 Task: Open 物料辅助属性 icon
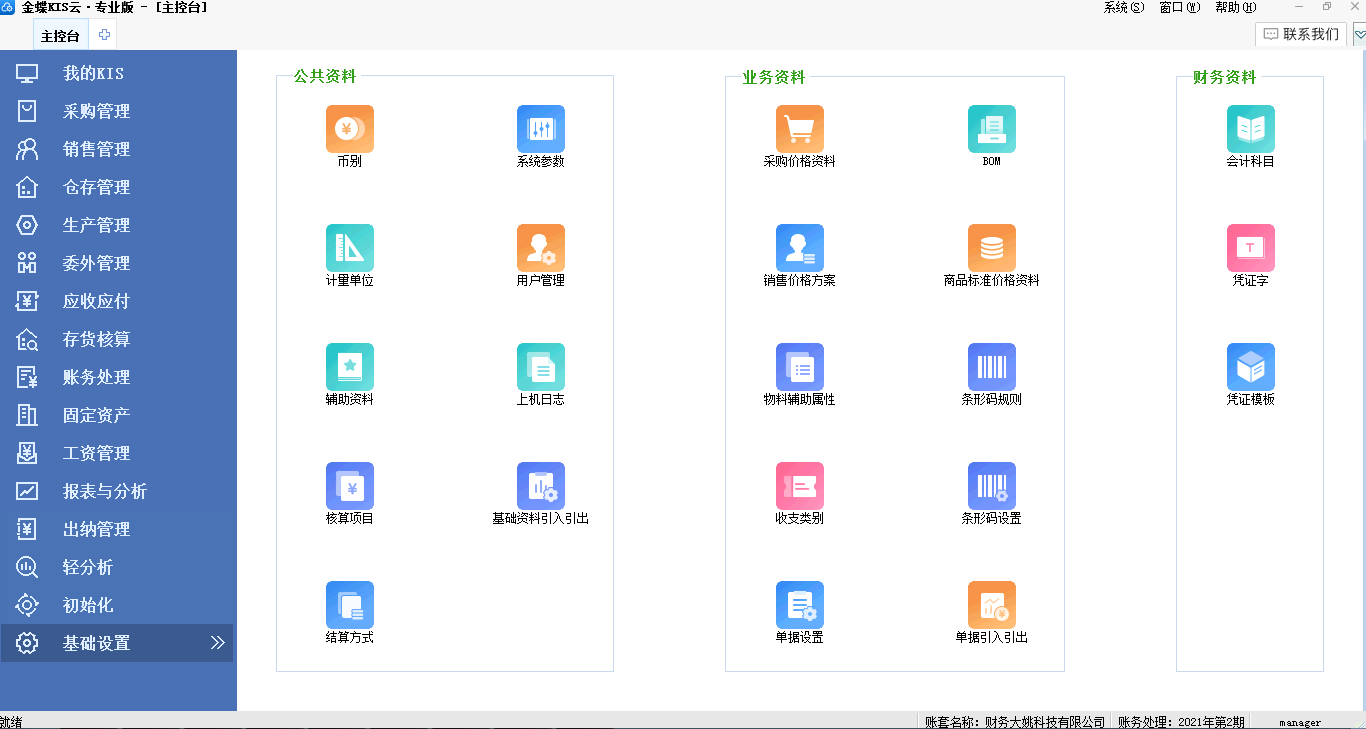click(800, 367)
